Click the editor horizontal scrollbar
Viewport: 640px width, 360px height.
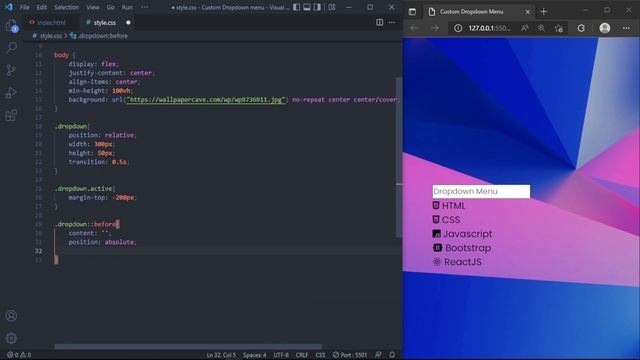[188, 347]
